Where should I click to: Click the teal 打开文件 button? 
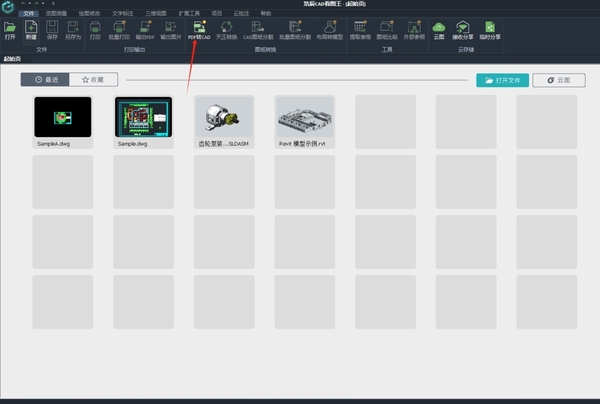coord(502,79)
